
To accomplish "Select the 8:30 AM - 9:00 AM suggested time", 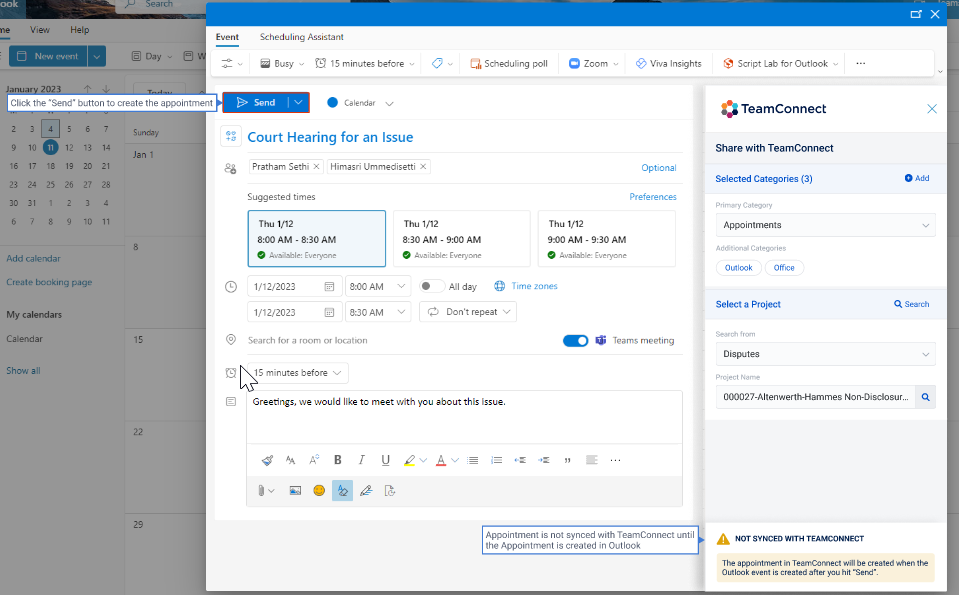I will pos(462,238).
